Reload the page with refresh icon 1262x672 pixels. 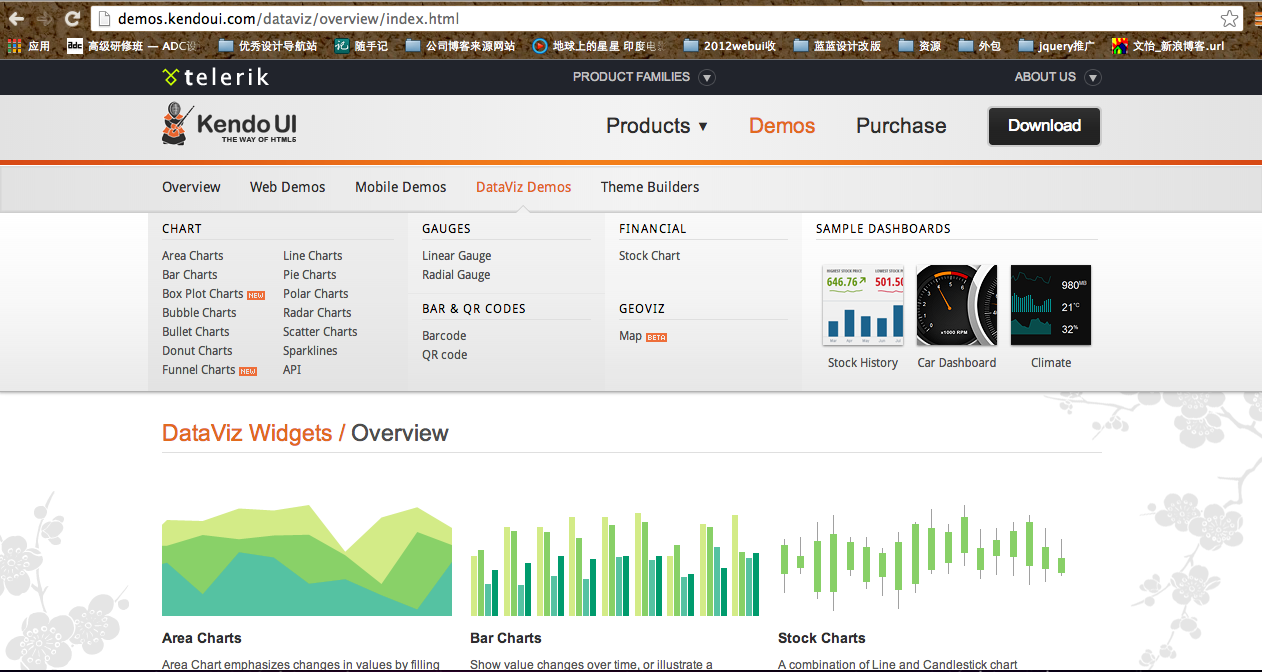pos(72,19)
